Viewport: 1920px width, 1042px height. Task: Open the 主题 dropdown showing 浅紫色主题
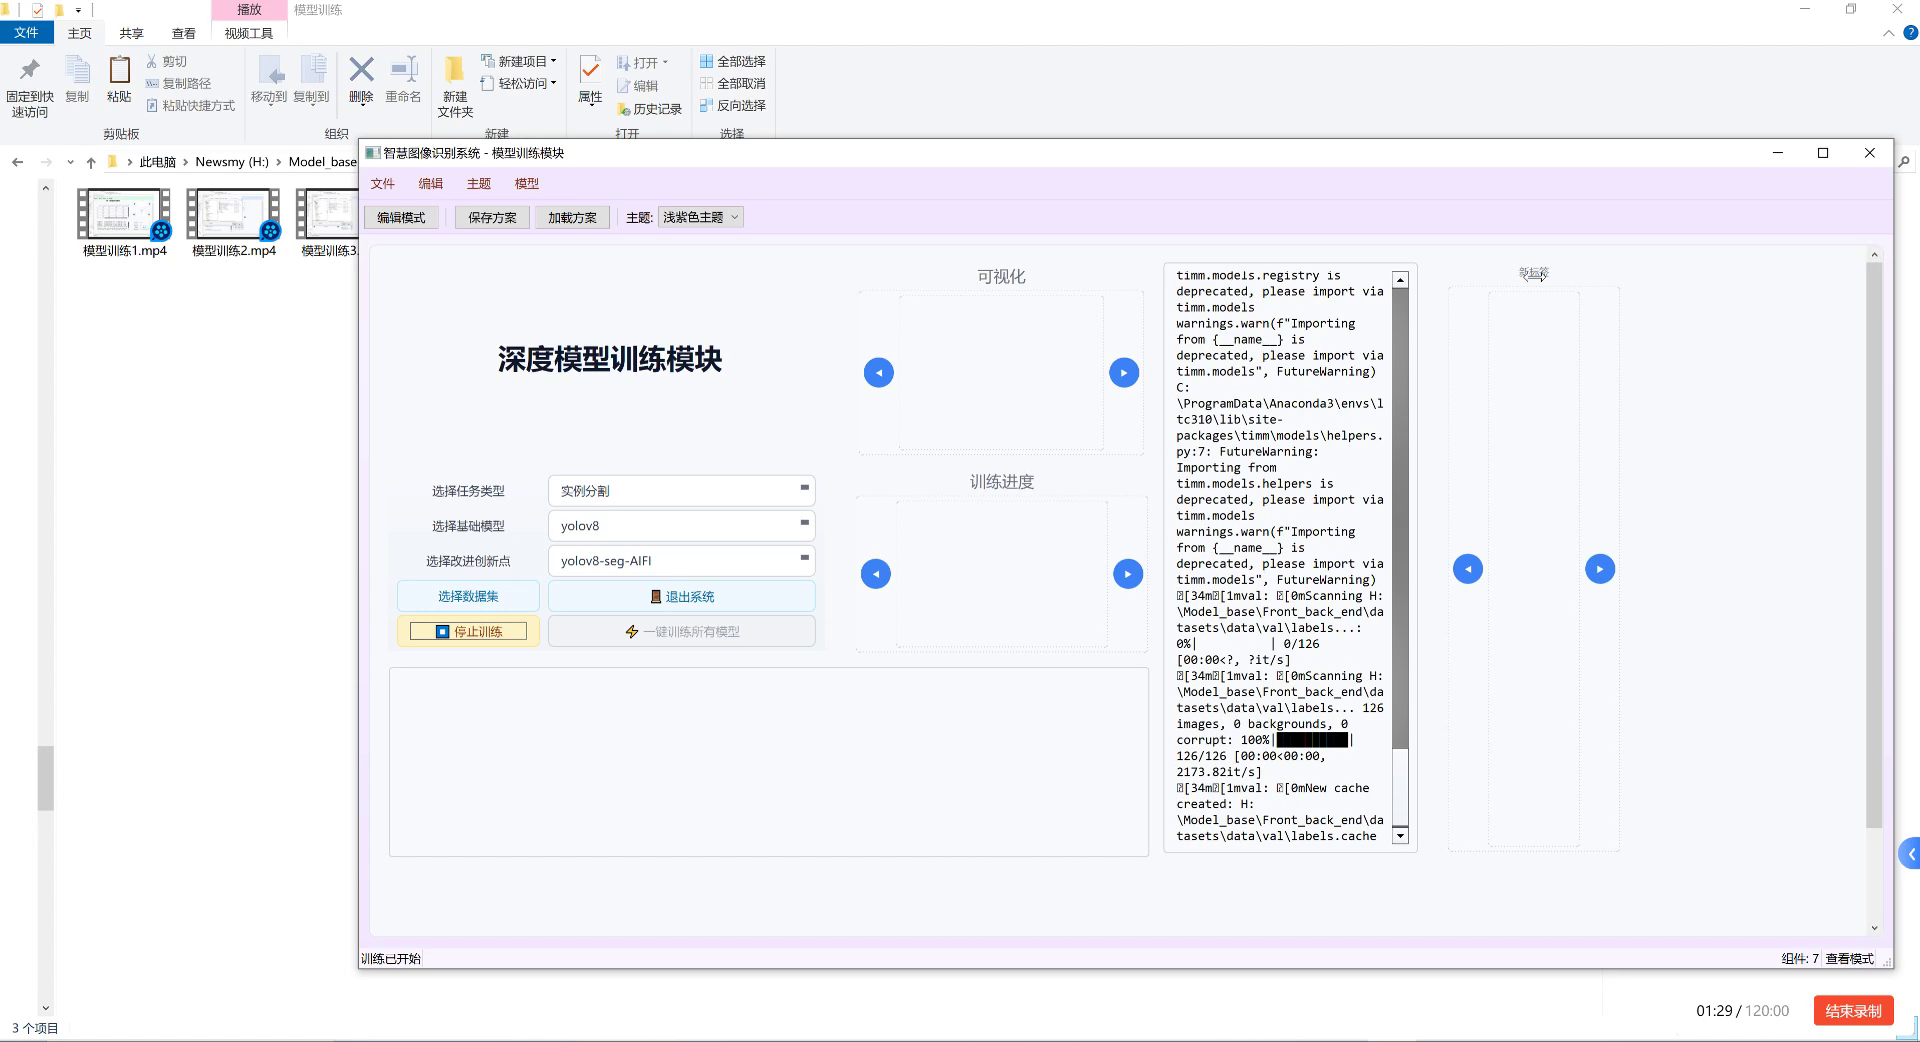click(x=700, y=217)
